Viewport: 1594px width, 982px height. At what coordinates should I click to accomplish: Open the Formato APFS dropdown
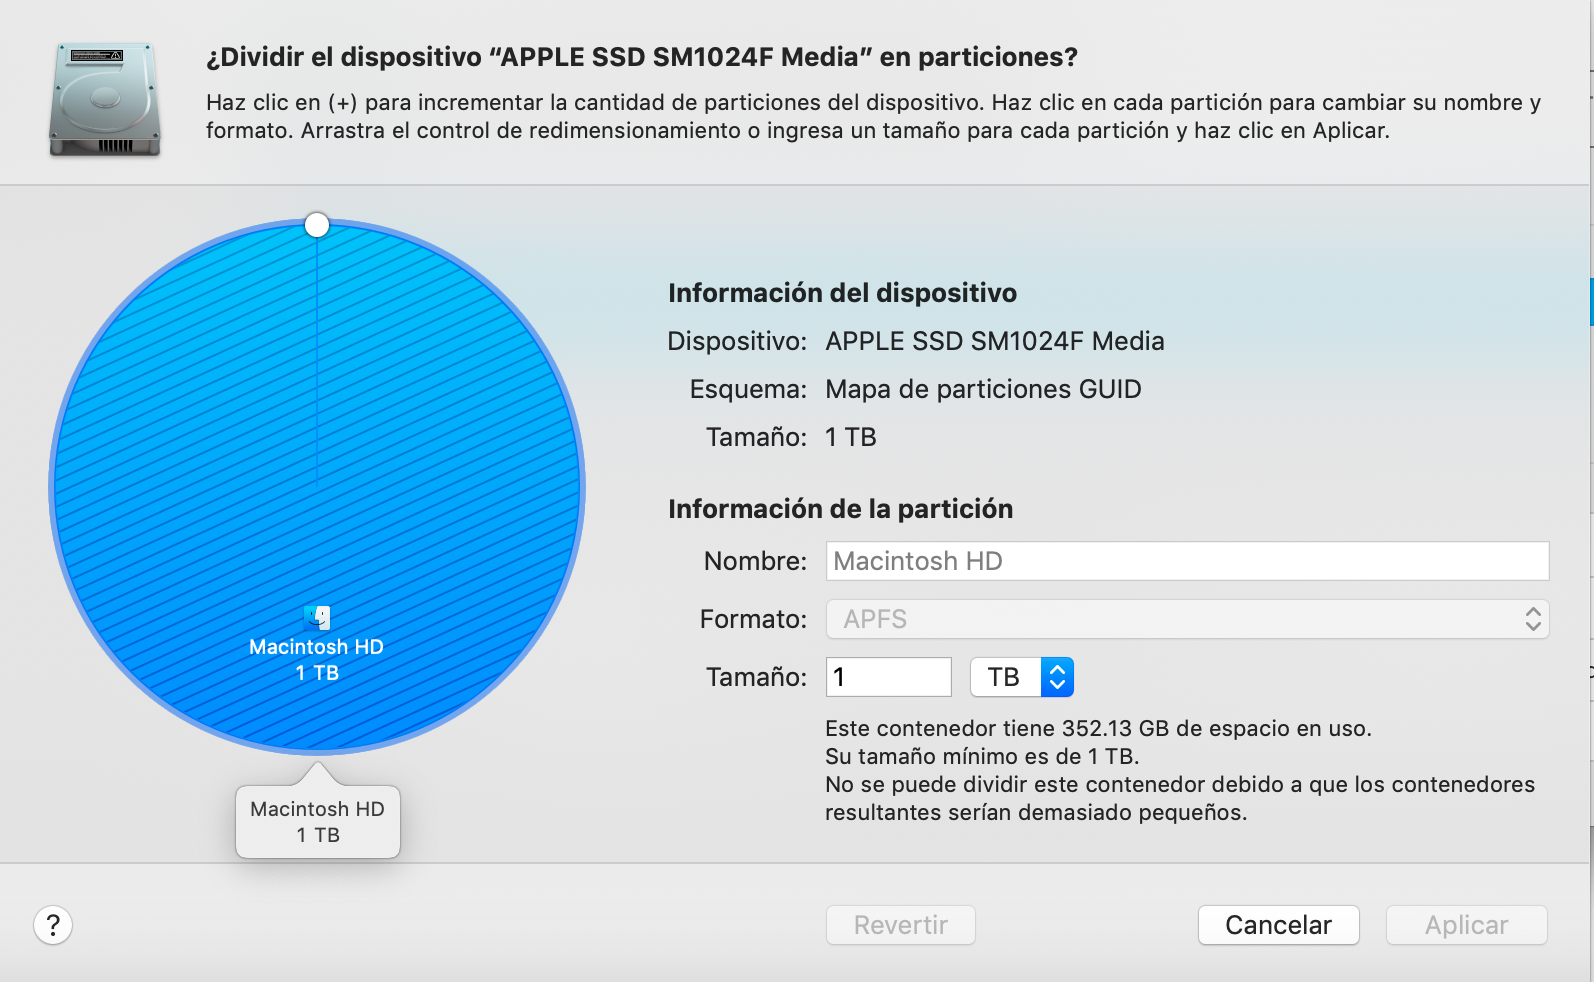pyautogui.click(x=1187, y=619)
